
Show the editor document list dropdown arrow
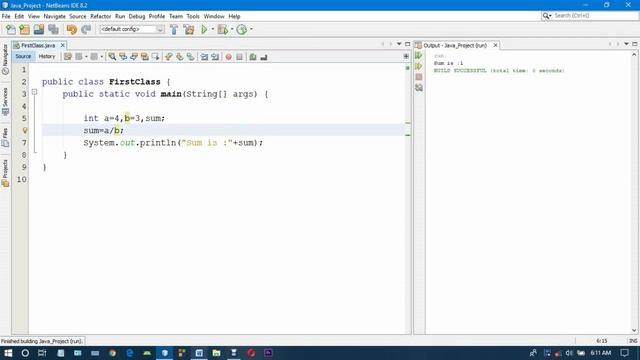(x=399, y=44)
